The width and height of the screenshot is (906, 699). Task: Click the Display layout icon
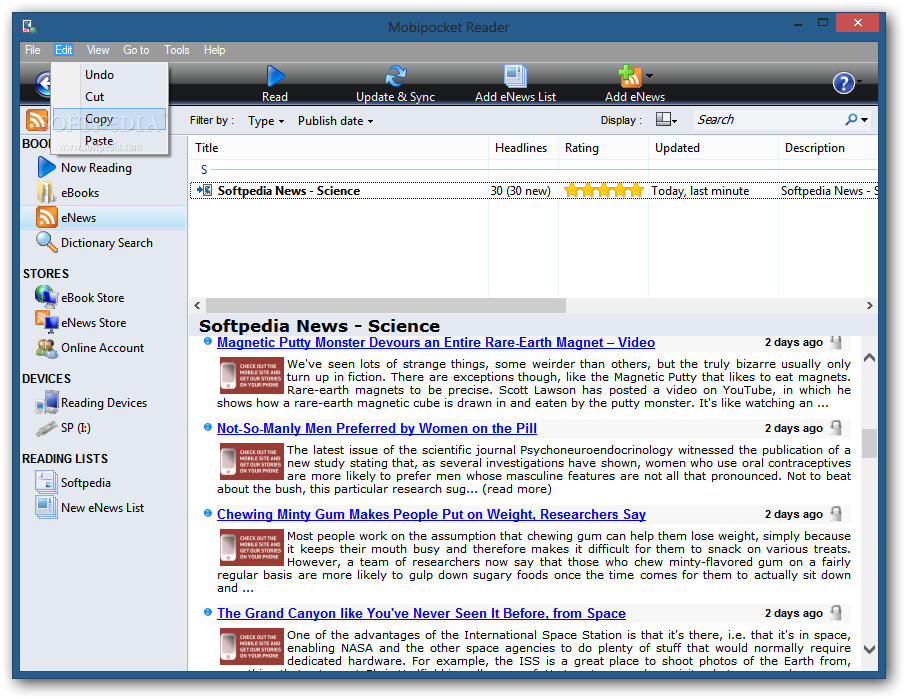pos(663,120)
